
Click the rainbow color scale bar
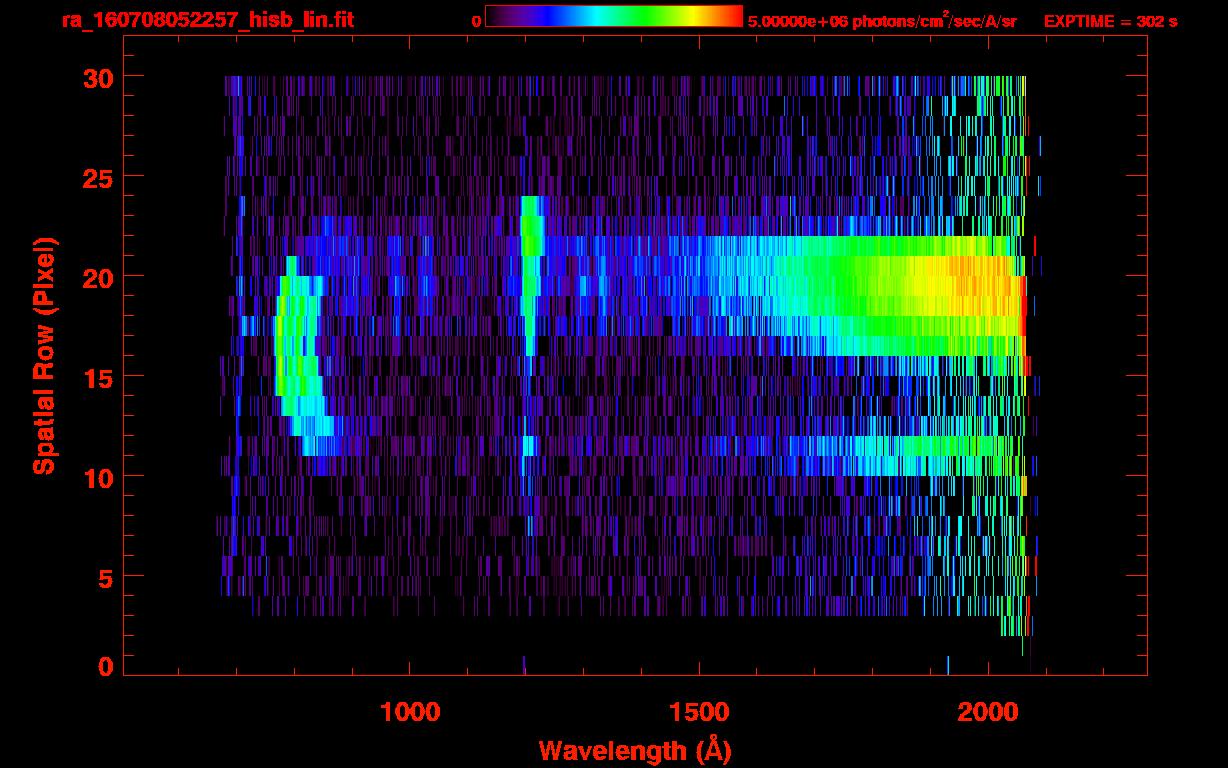pyautogui.click(x=613, y=16)
